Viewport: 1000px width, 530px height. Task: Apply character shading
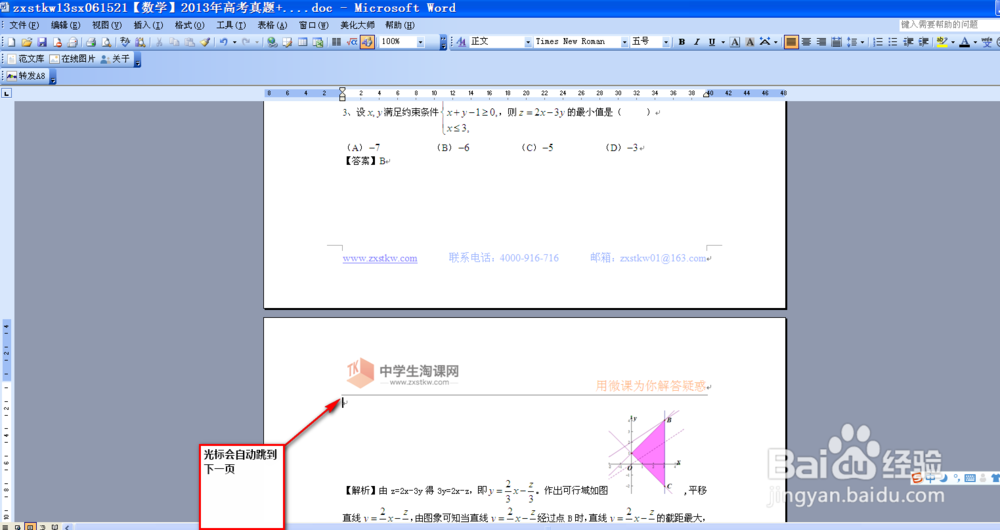(x=750, y=42)
